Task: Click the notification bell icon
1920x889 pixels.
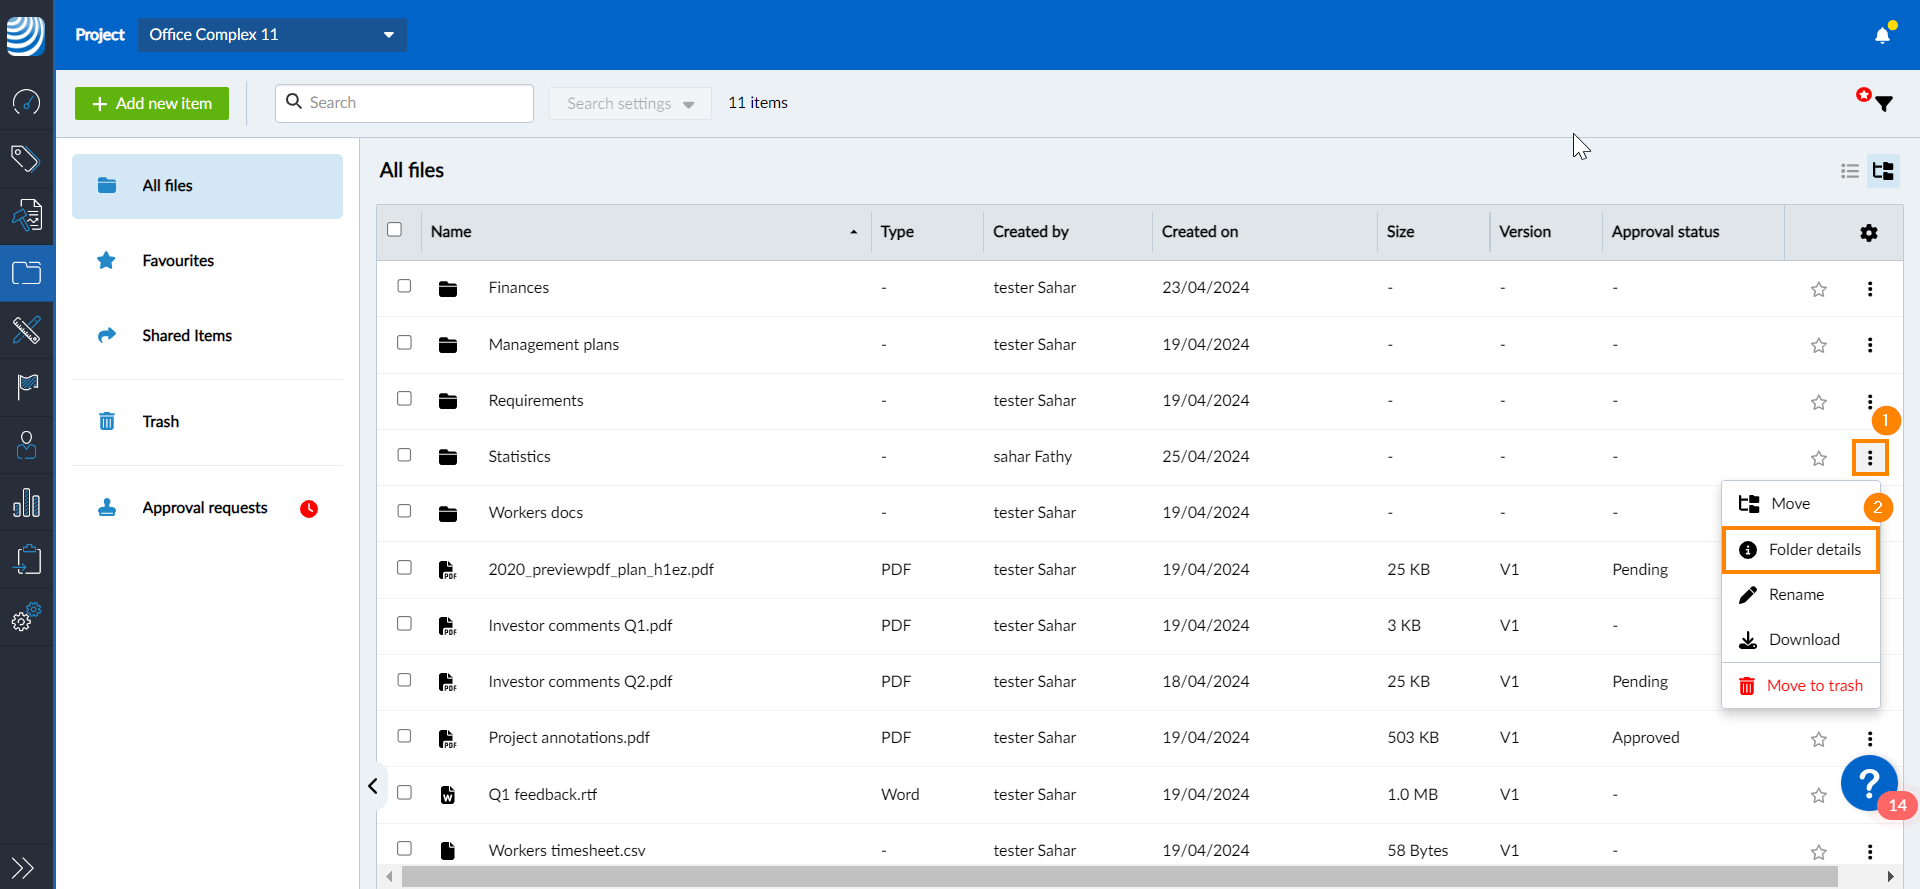Action: pyautogui.click(x=1882, y=36)
